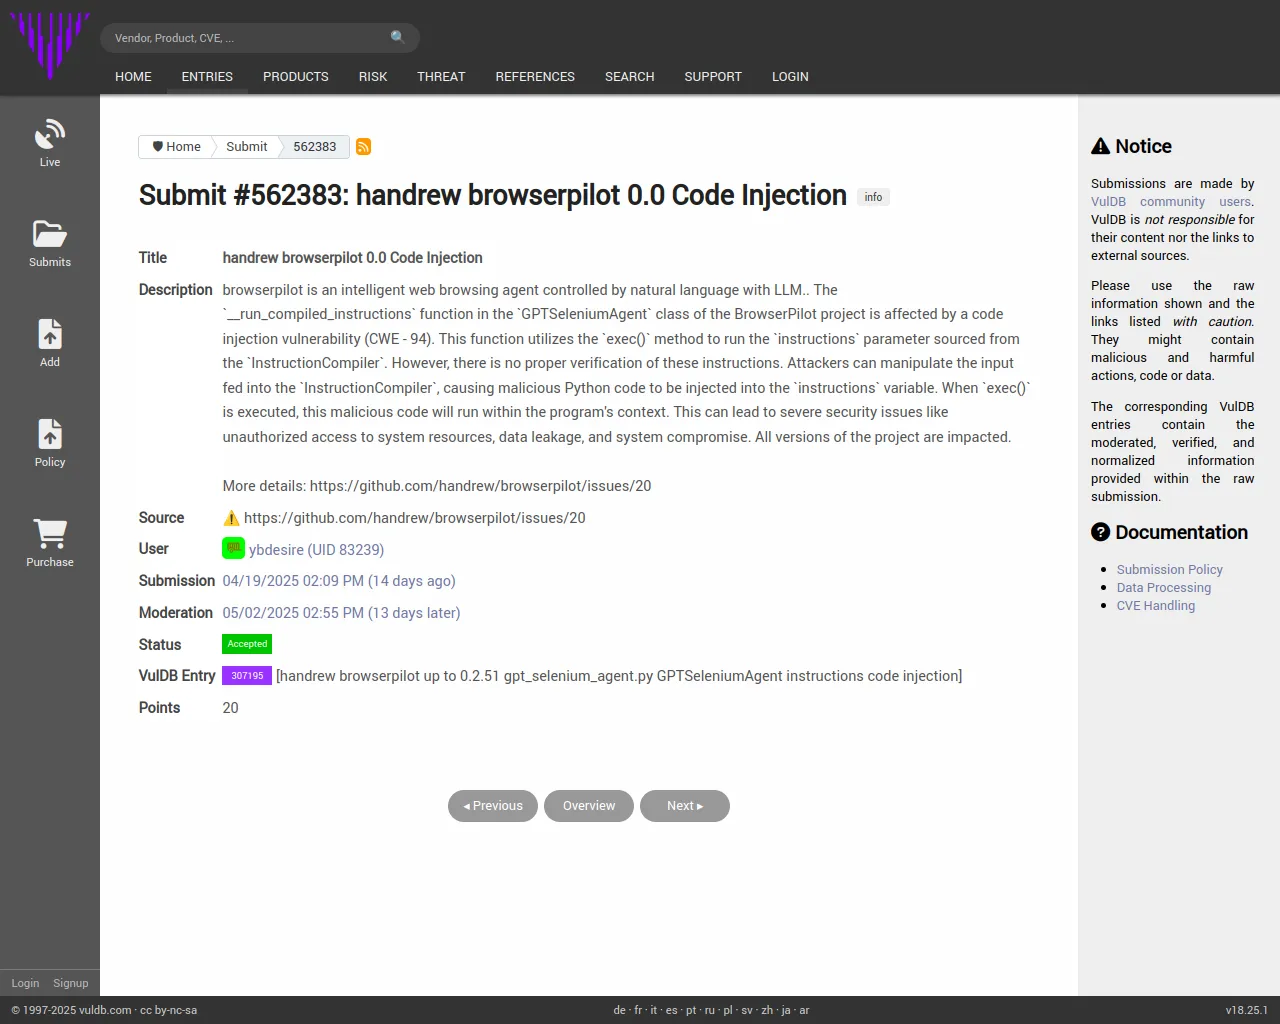Go to Home breadcrumb

[176, 147]
